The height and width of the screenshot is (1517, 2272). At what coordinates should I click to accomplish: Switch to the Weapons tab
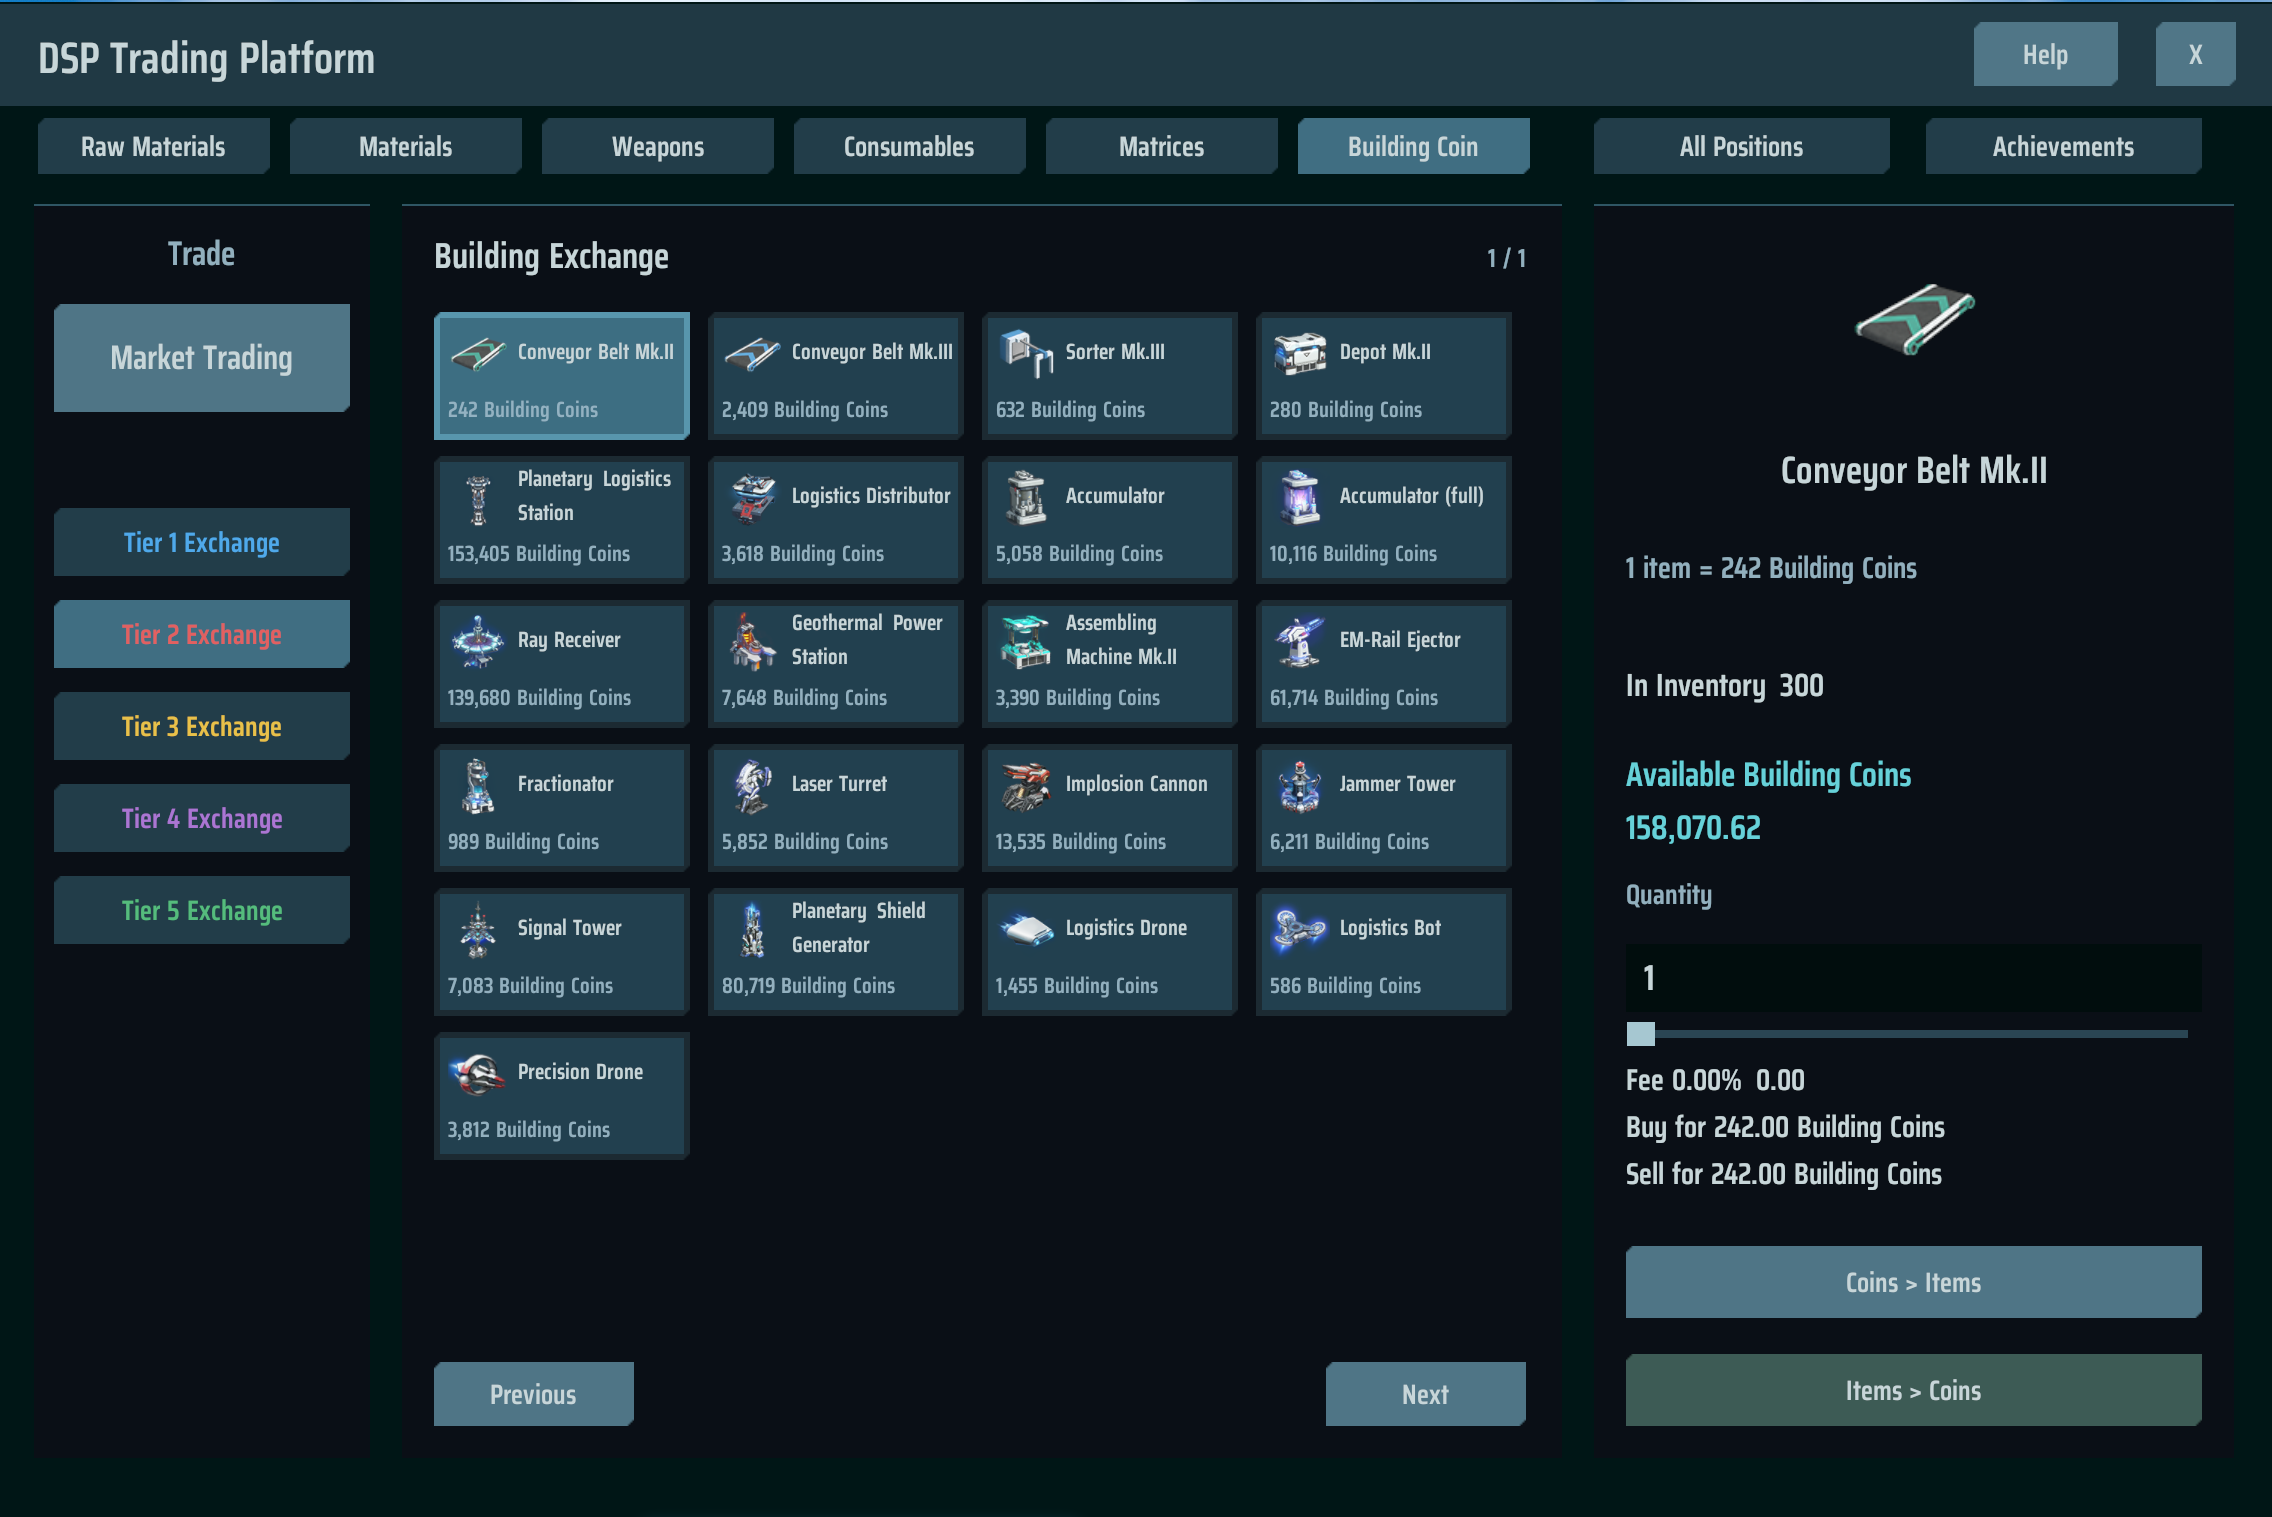coord(658,146)
